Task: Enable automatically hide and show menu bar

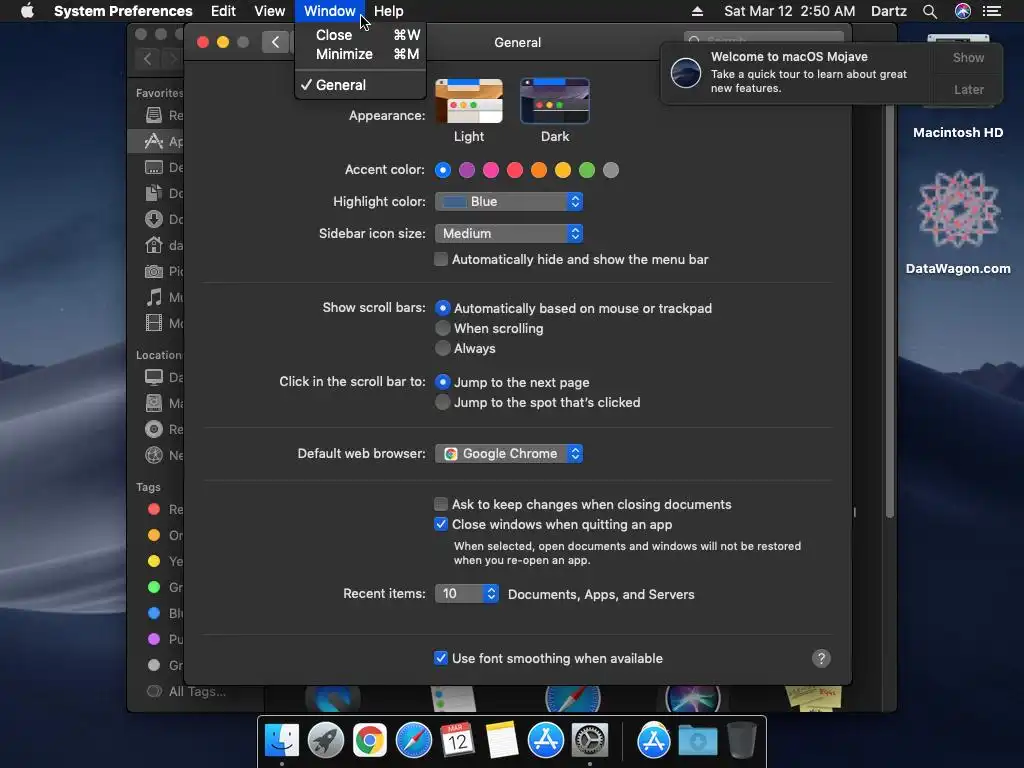Action: (x=441, y=259)
